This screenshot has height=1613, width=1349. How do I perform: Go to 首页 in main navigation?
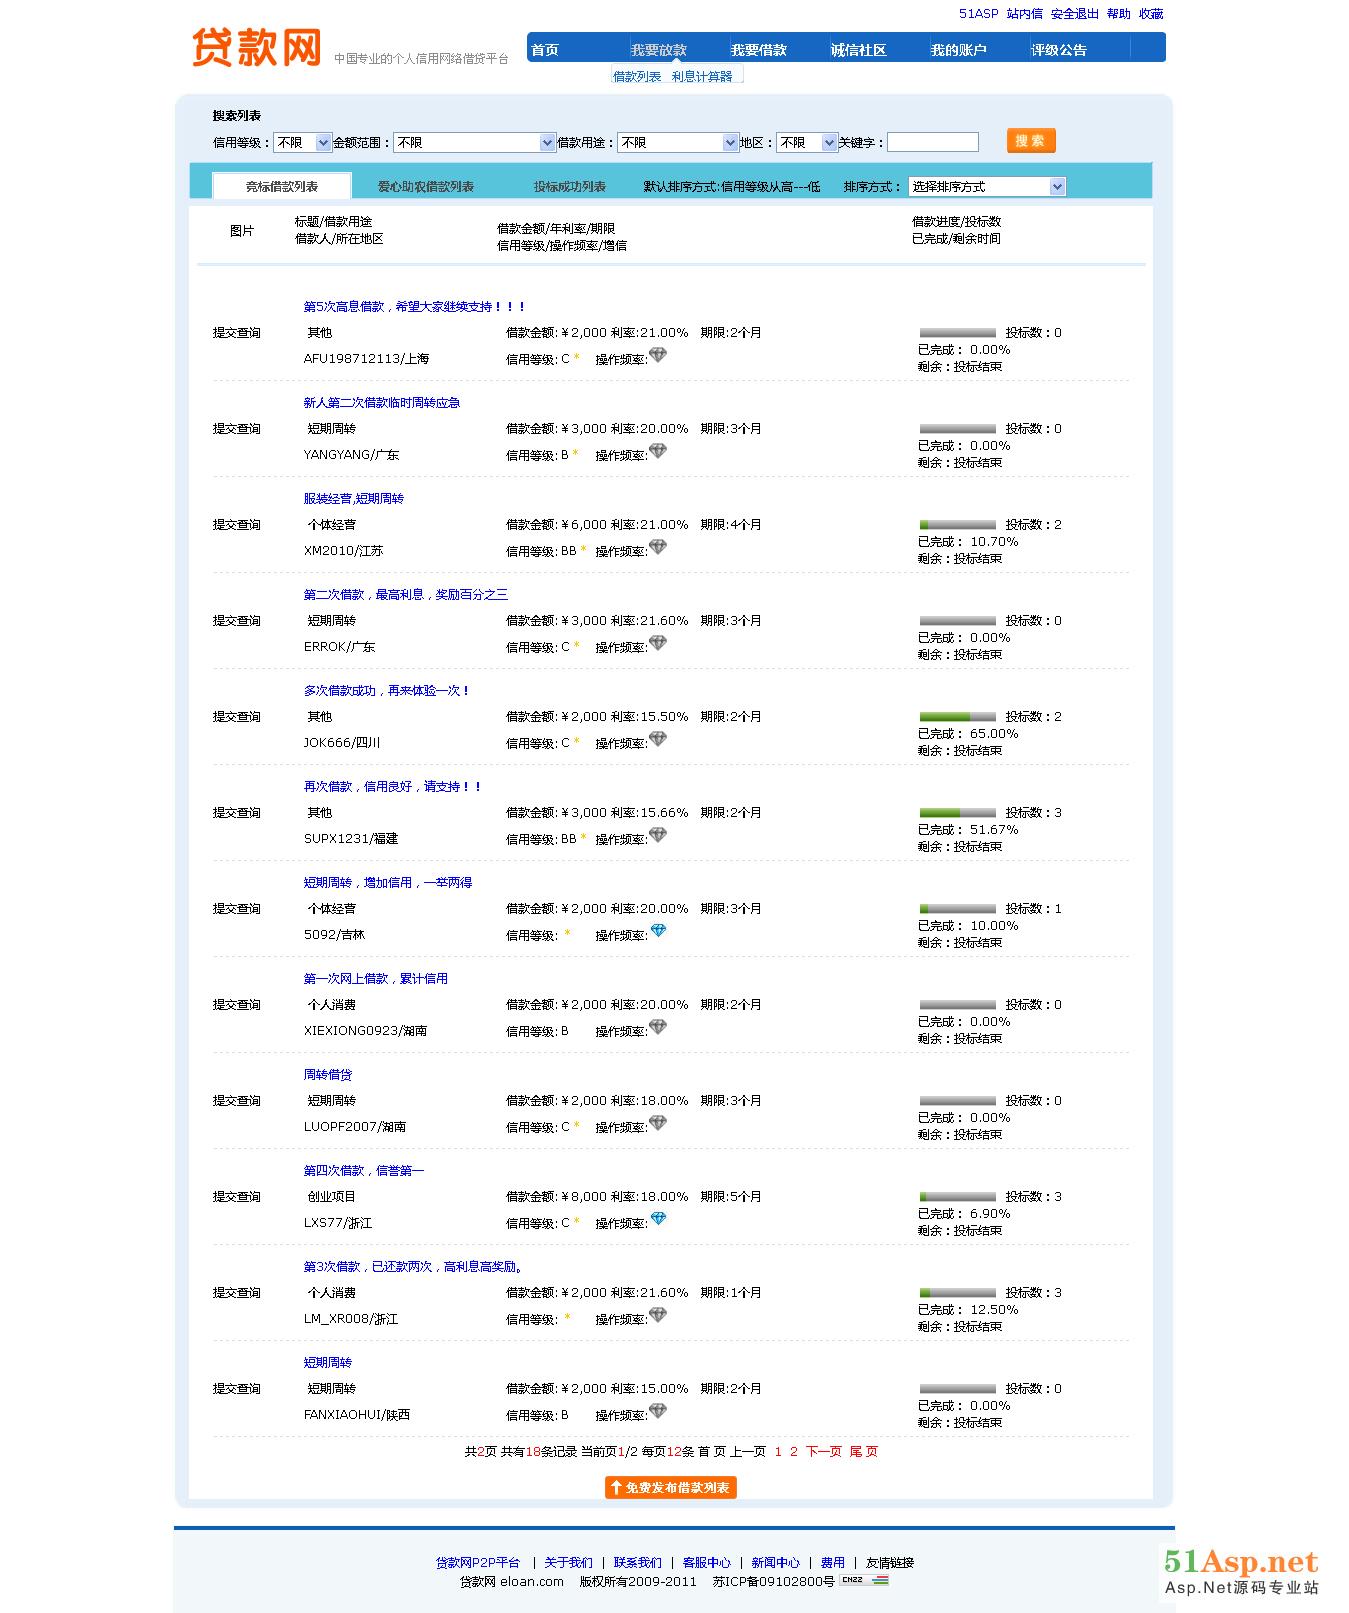[x=545, y=50]
